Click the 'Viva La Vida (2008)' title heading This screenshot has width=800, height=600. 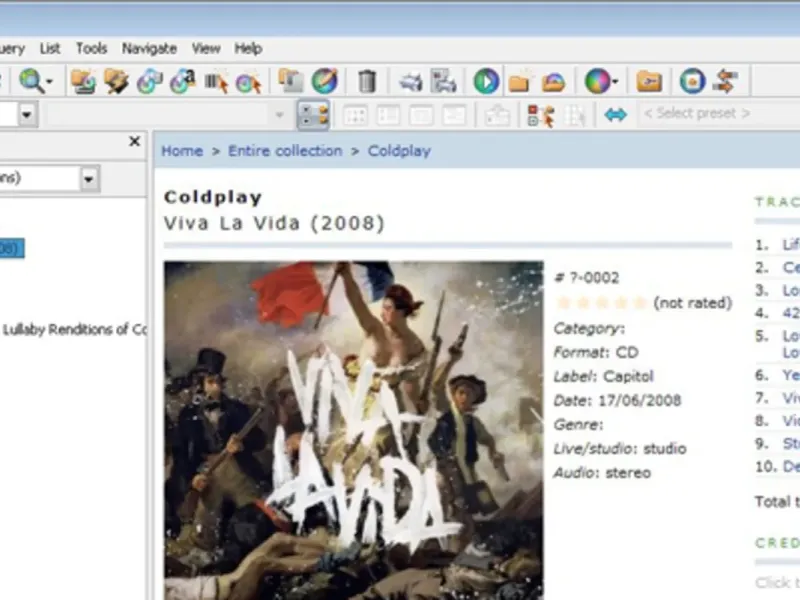pyautogui.click(x=274, y=223)
